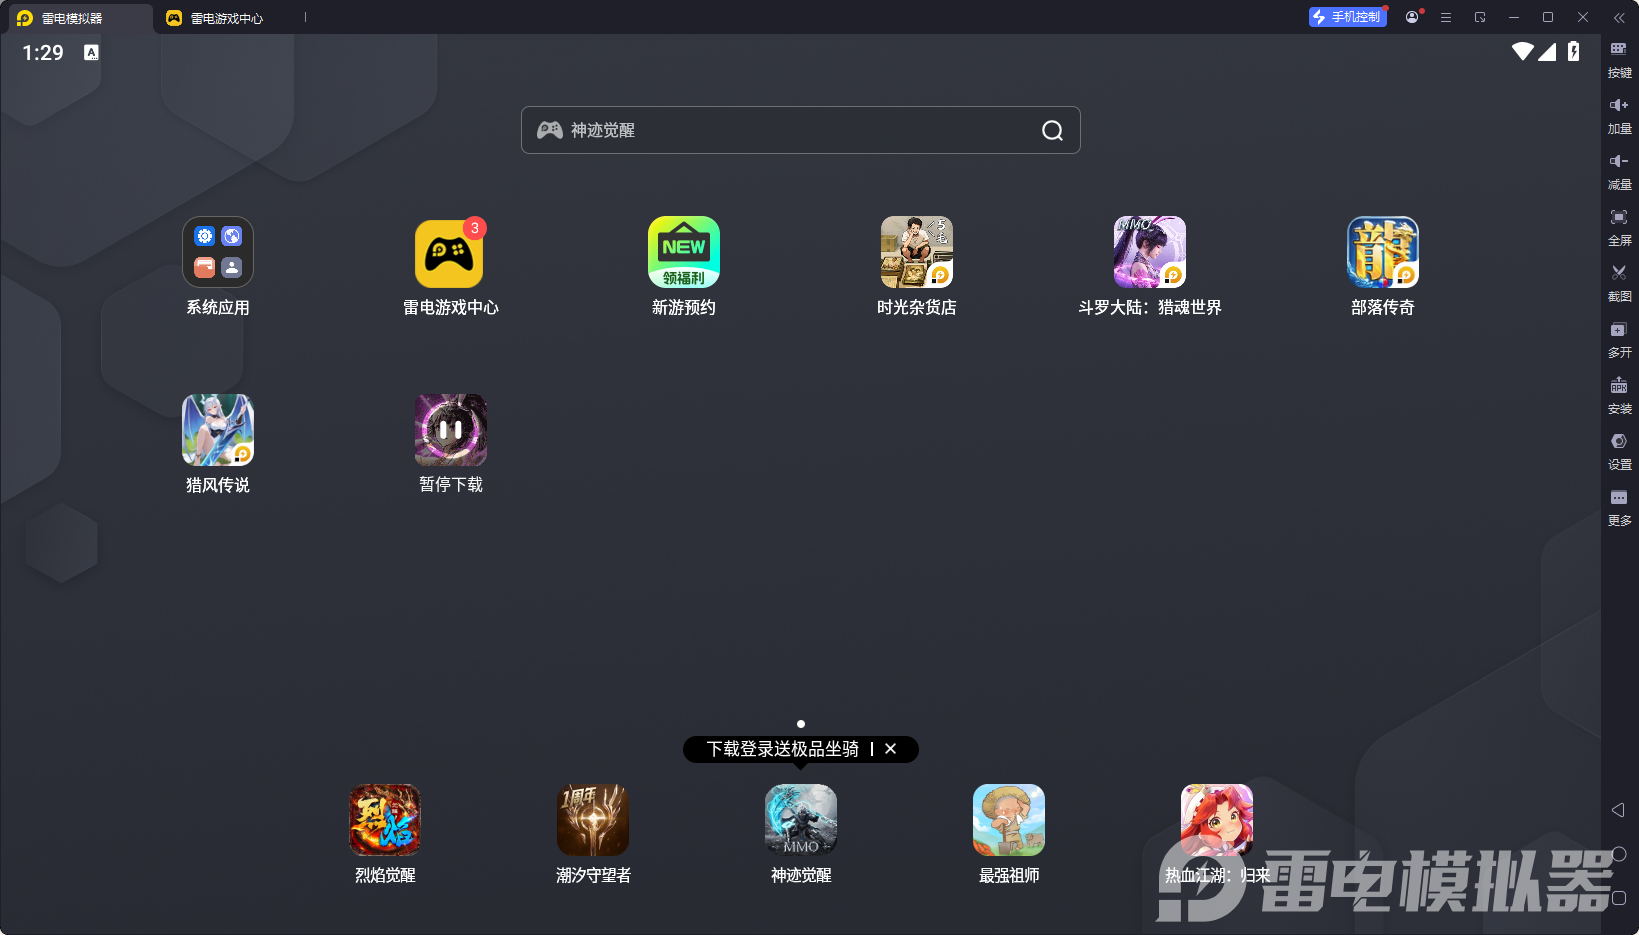Launch the 部落传奇 game
1639x935 pixels.
pos(1383,252)
